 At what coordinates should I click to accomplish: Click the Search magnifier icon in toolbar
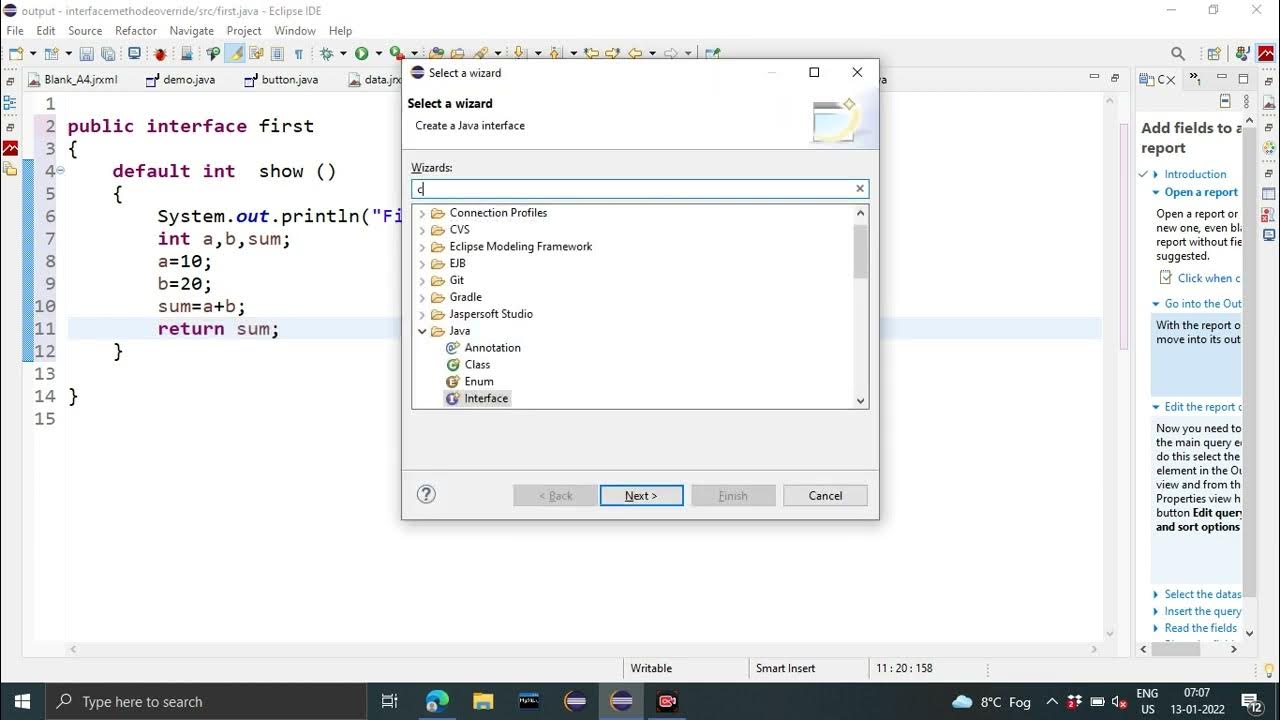(x=1178, y=53)
